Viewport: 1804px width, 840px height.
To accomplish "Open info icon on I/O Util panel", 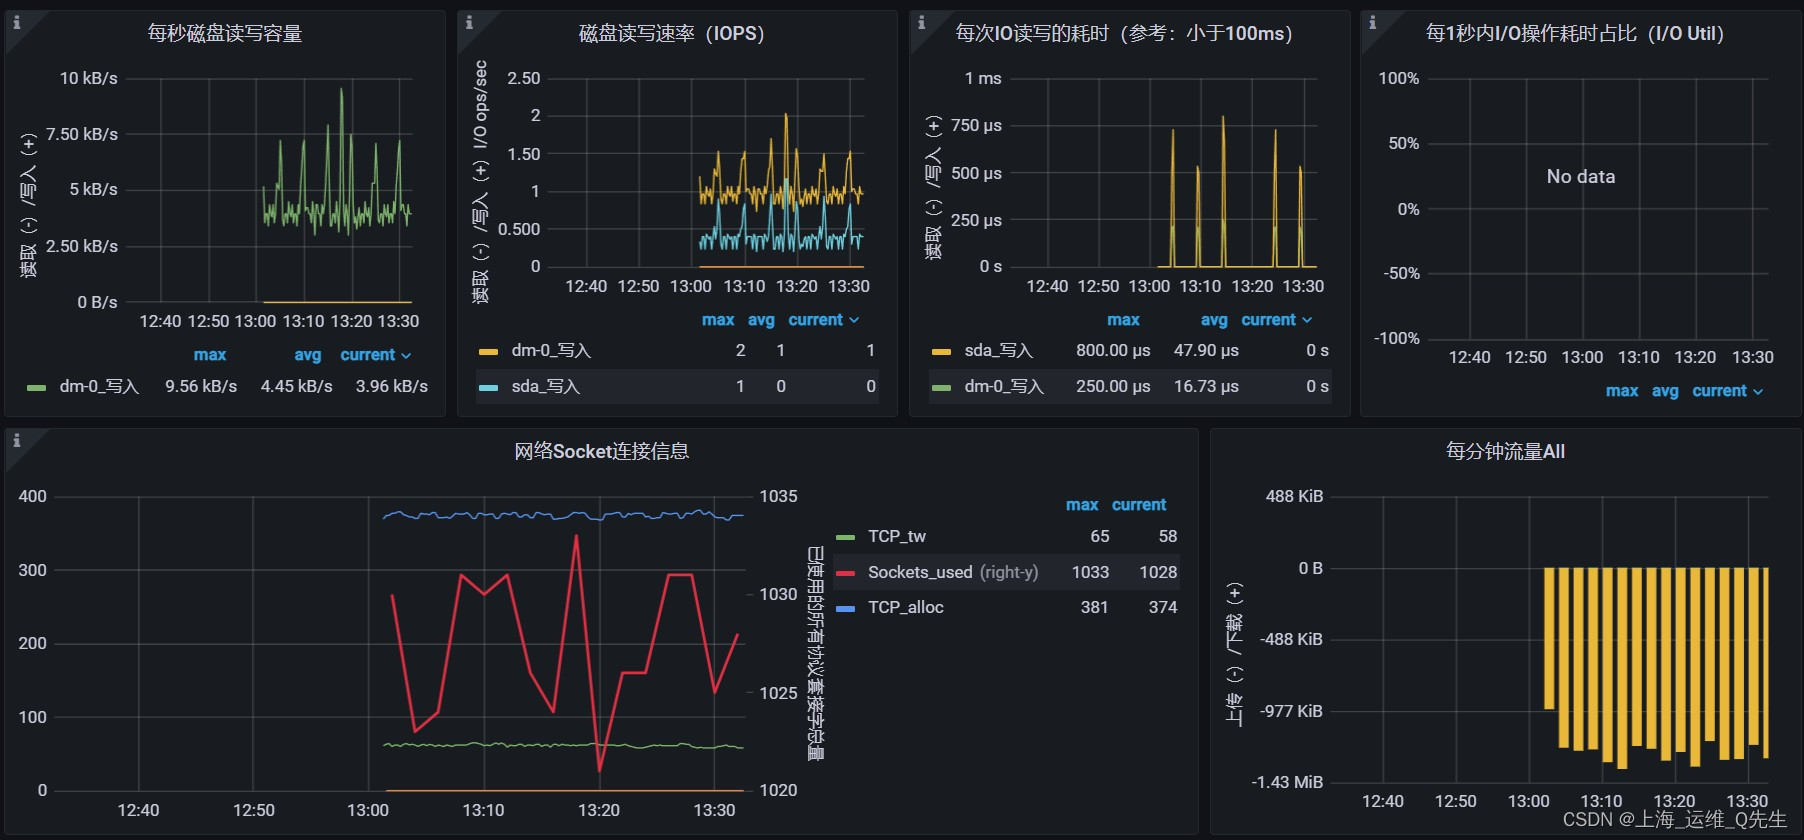I will pyautogui.click(x=1372, y=22).
